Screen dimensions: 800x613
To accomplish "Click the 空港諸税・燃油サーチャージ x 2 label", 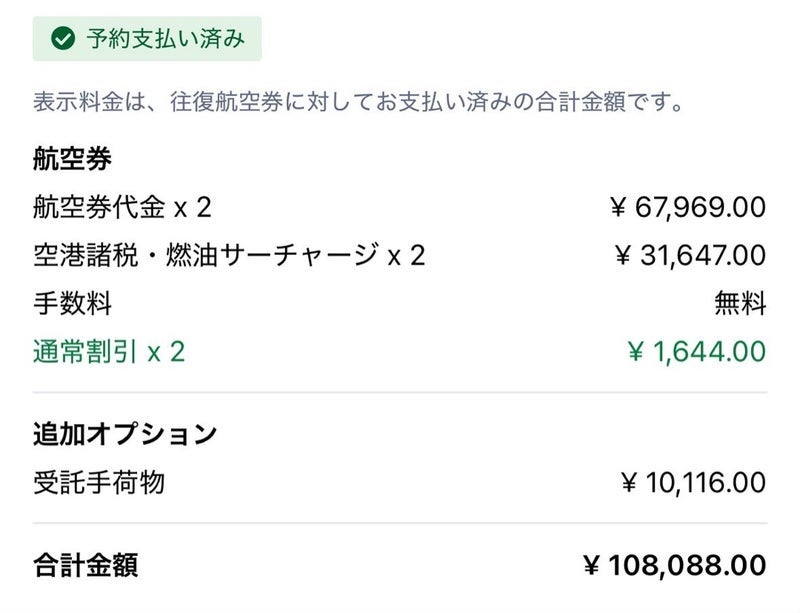I will coord(229,255).
